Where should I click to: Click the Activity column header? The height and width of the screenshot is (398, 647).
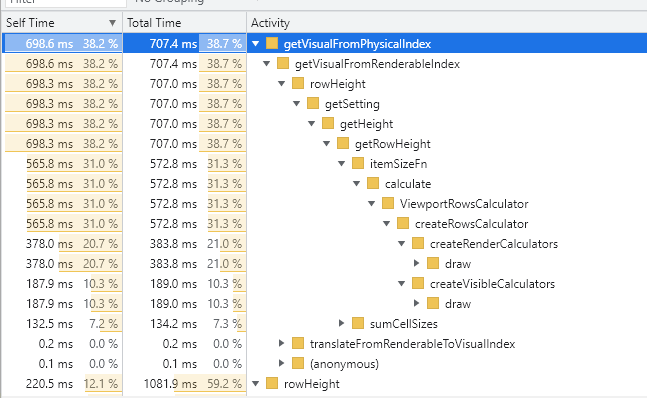[447, 23]
